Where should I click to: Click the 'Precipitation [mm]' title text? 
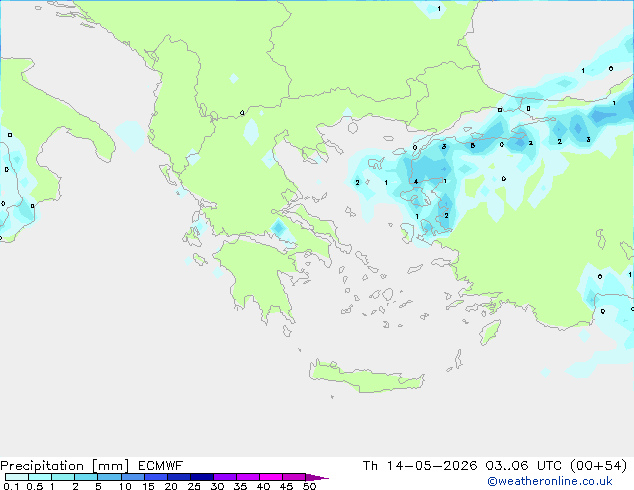[x=65, y=466]
